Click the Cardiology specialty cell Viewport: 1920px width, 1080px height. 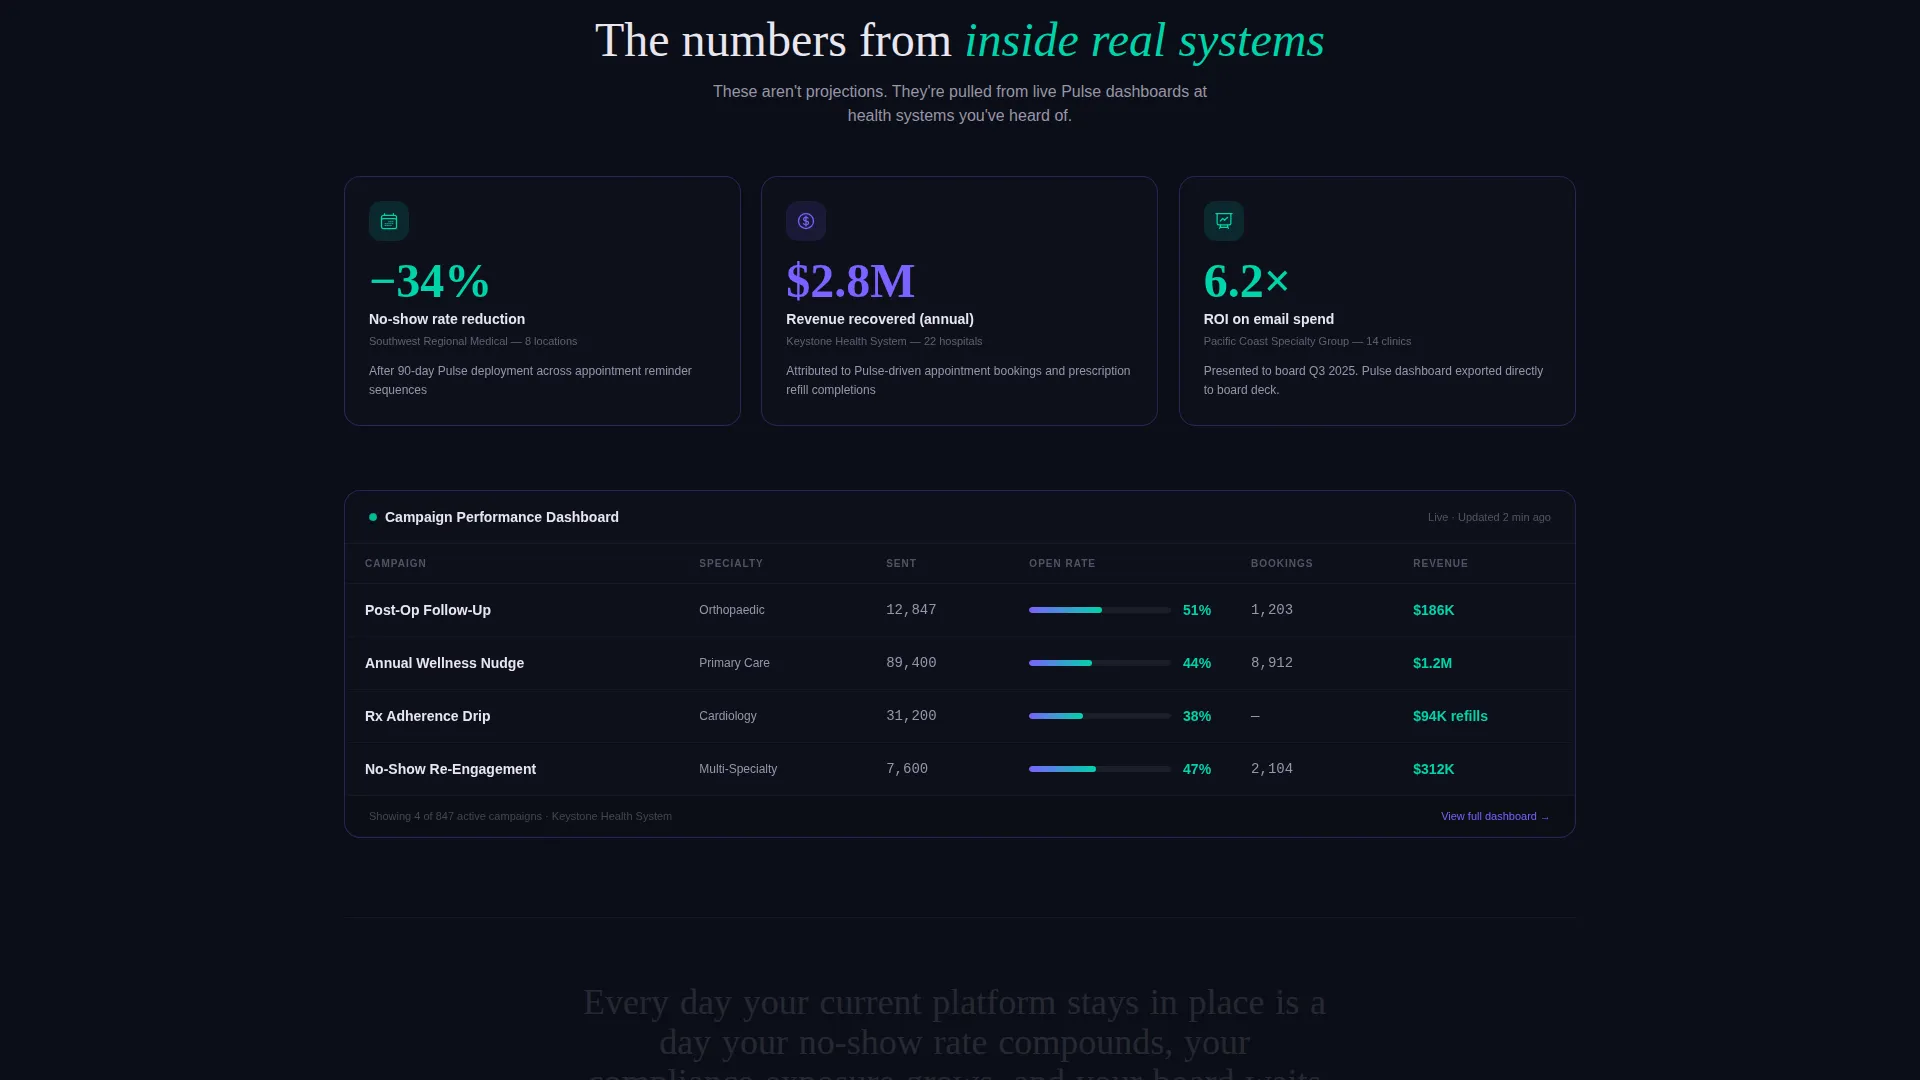click(728, 716)
